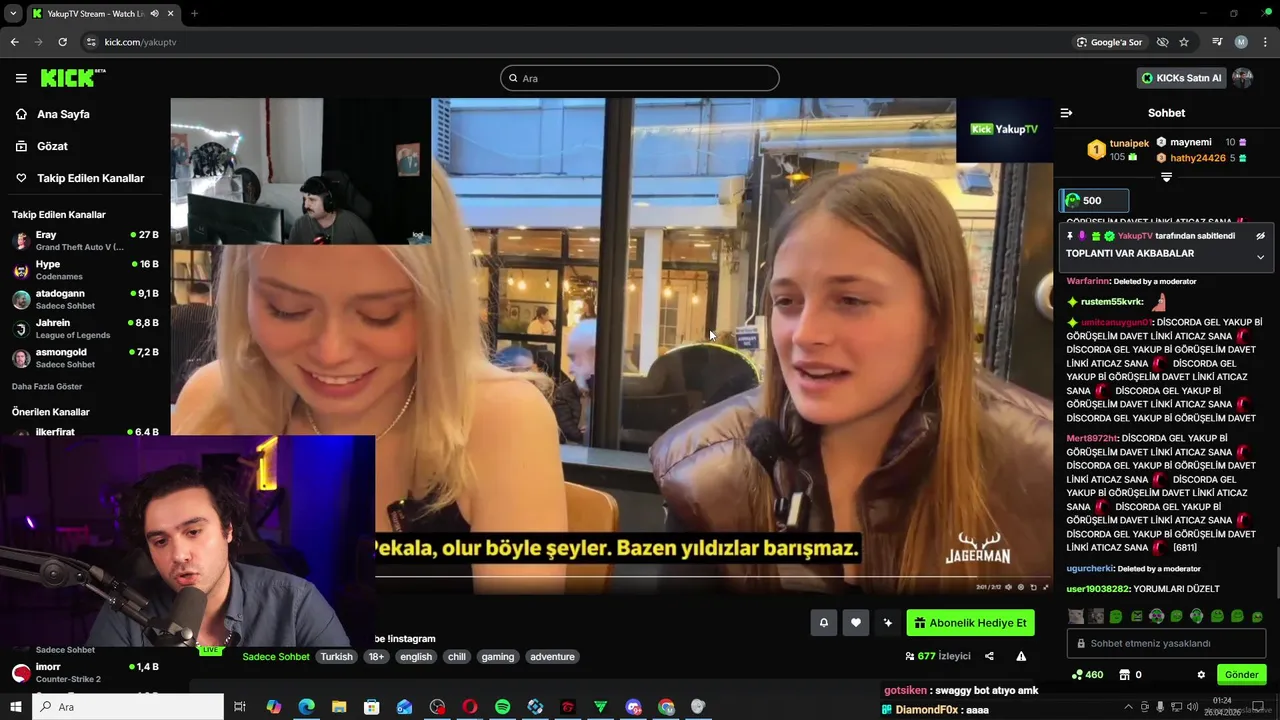This screenshot has width=1280, height=720.
Task: Open Chrome tab search dropdown
Action: [x=13, y=13]
